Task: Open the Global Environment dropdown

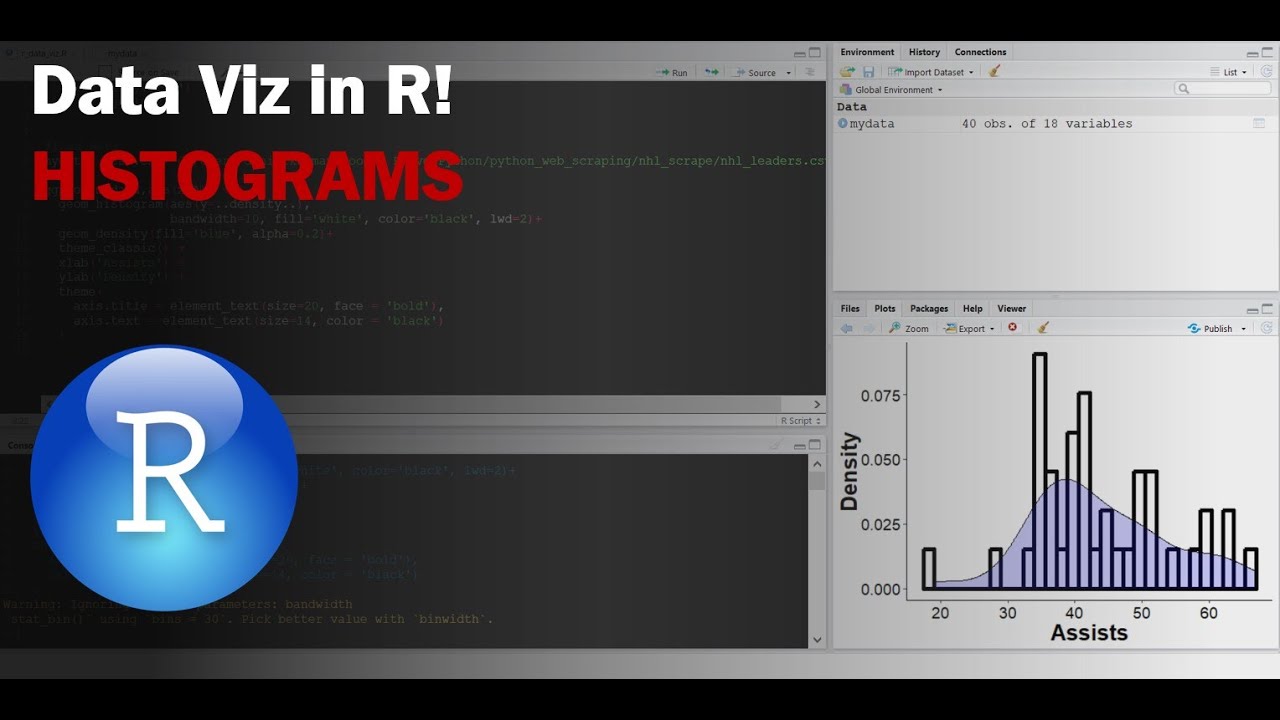Action: click(890, 90)
